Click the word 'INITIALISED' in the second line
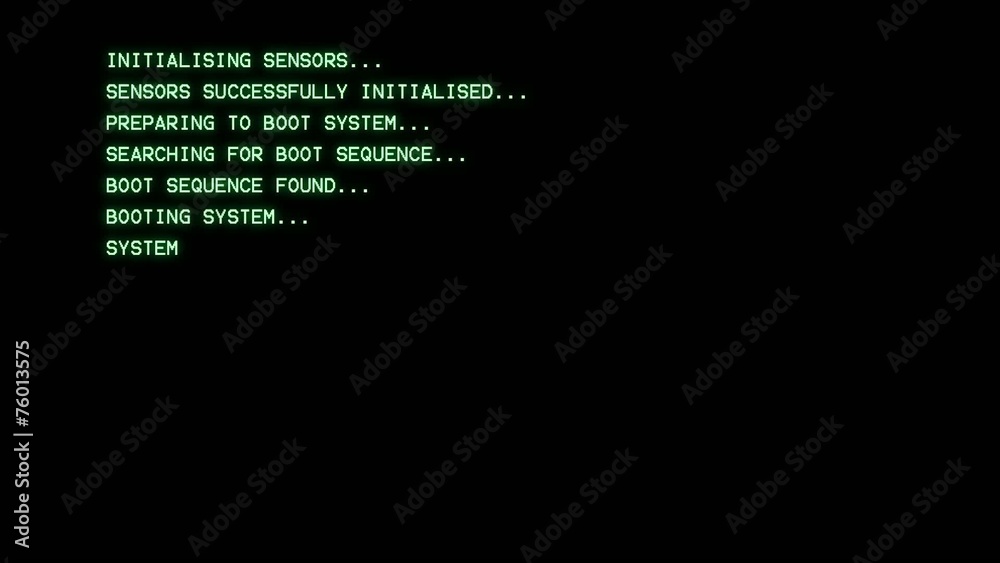 click(x=427, y=92)
